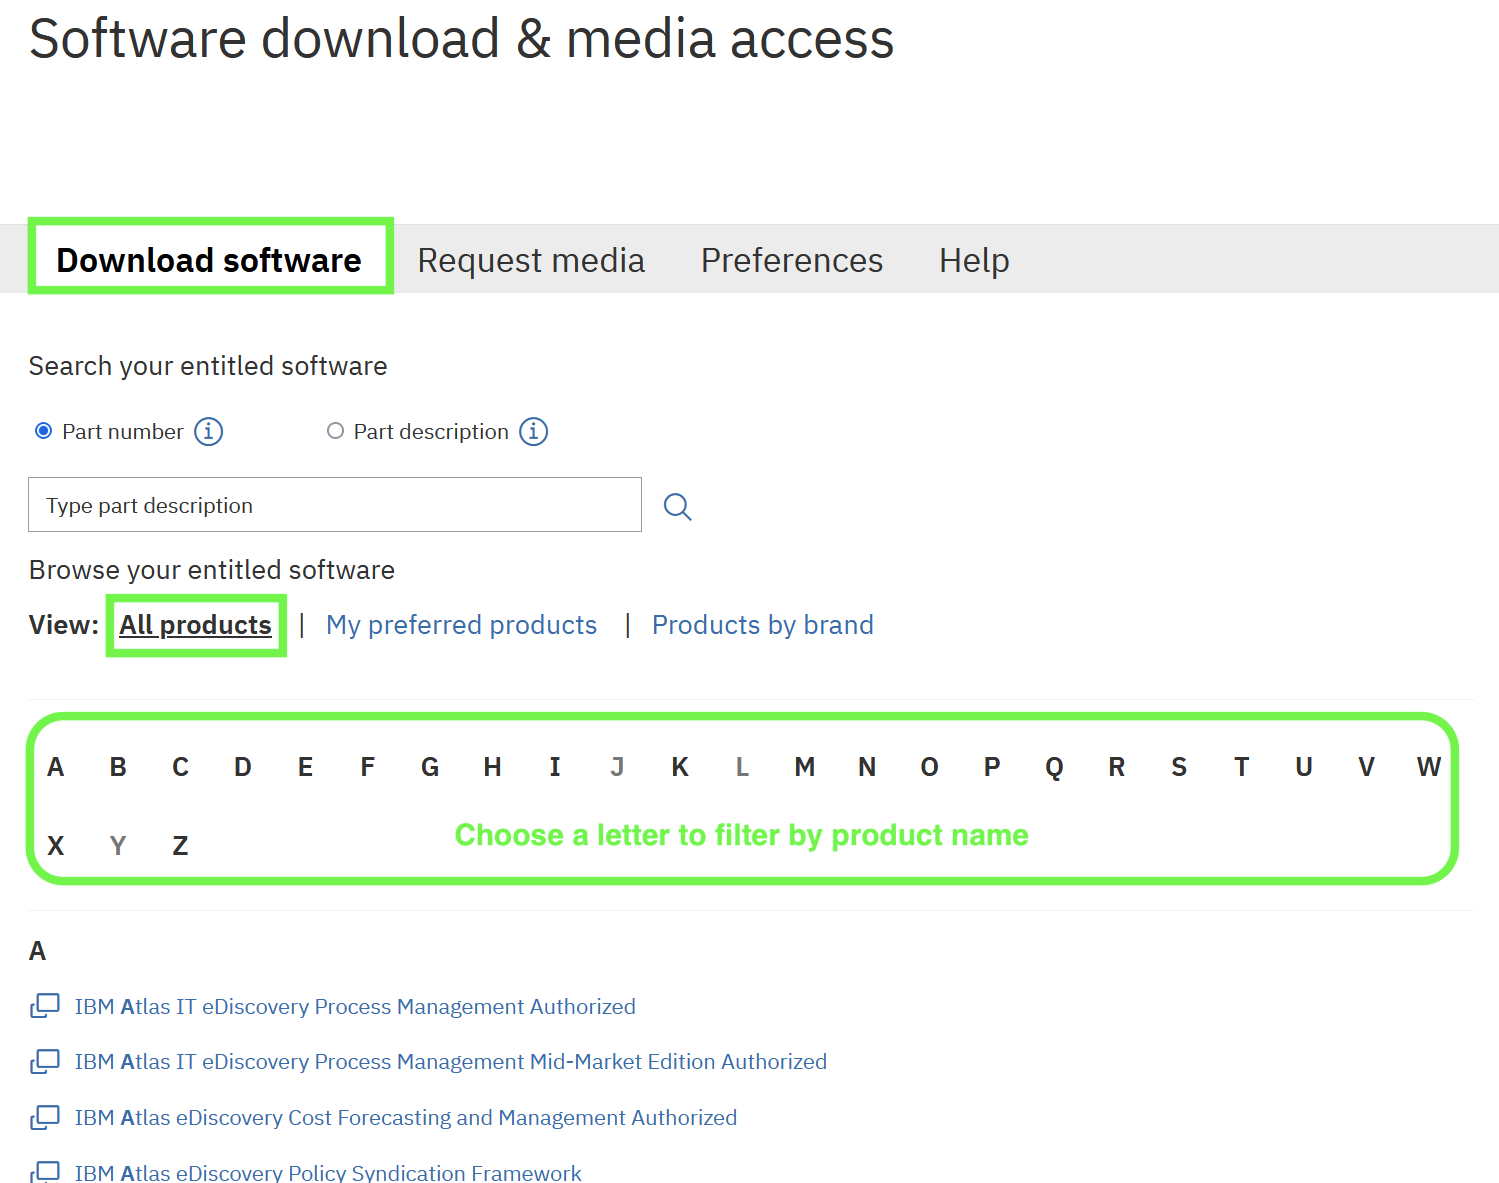Select Products by brand view

[x=762, y=625]
